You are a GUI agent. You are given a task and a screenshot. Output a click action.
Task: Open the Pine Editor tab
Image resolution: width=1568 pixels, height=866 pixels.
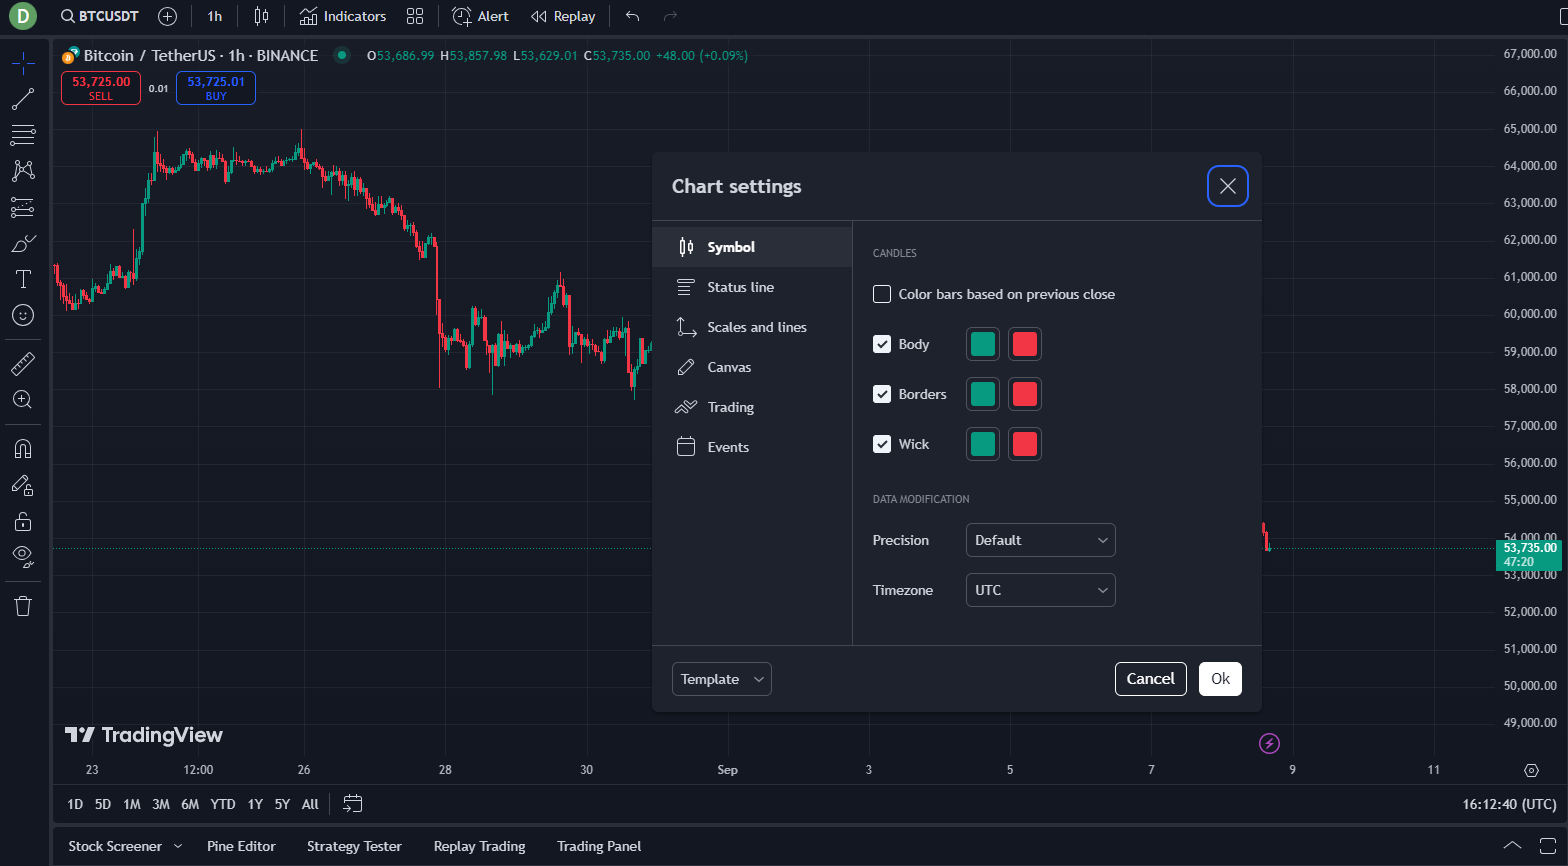[x=241, y=846]
